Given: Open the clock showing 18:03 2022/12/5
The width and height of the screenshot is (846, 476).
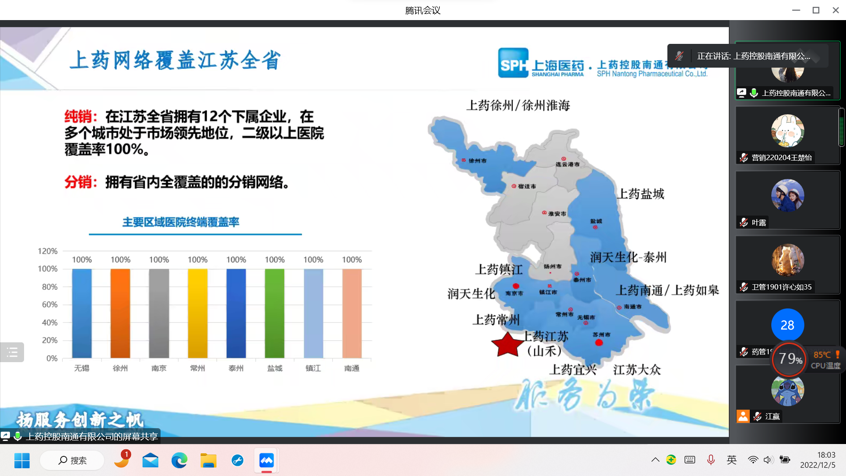Looking at the screenshot, I should click(x=818, y=460).
